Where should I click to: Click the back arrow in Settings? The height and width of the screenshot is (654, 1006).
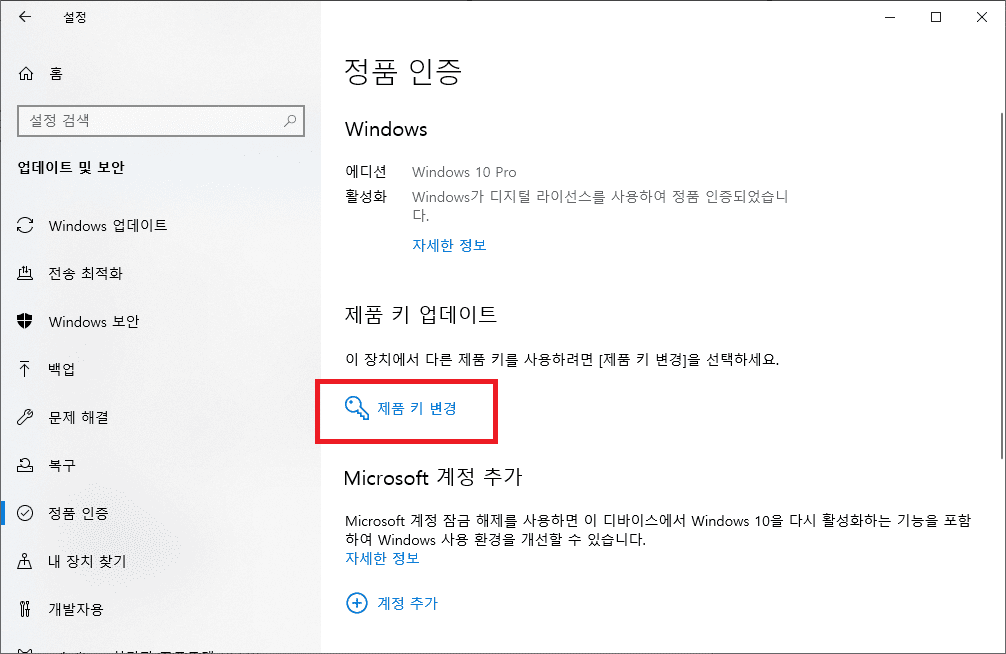pyautogui.click(x=25, y=17)
